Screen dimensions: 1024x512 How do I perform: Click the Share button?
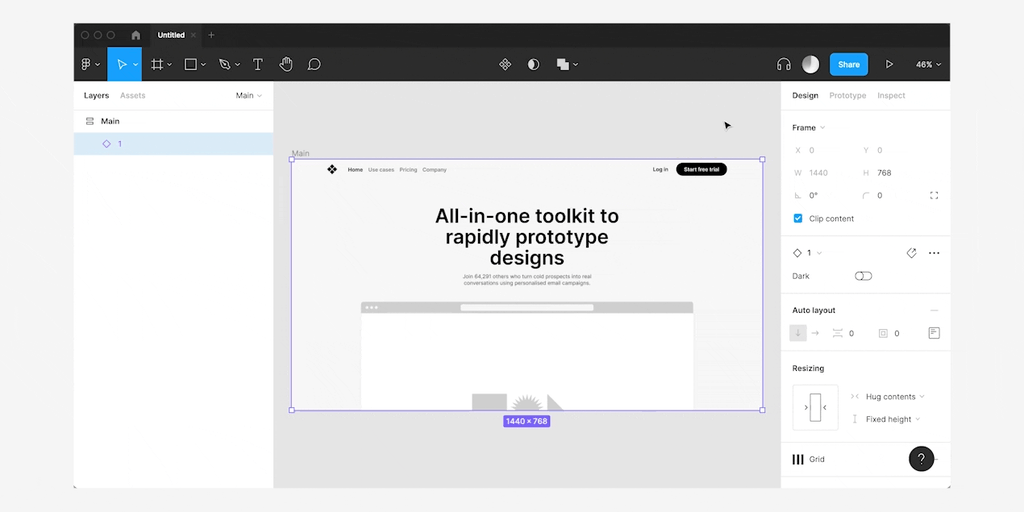coord(848,64)
